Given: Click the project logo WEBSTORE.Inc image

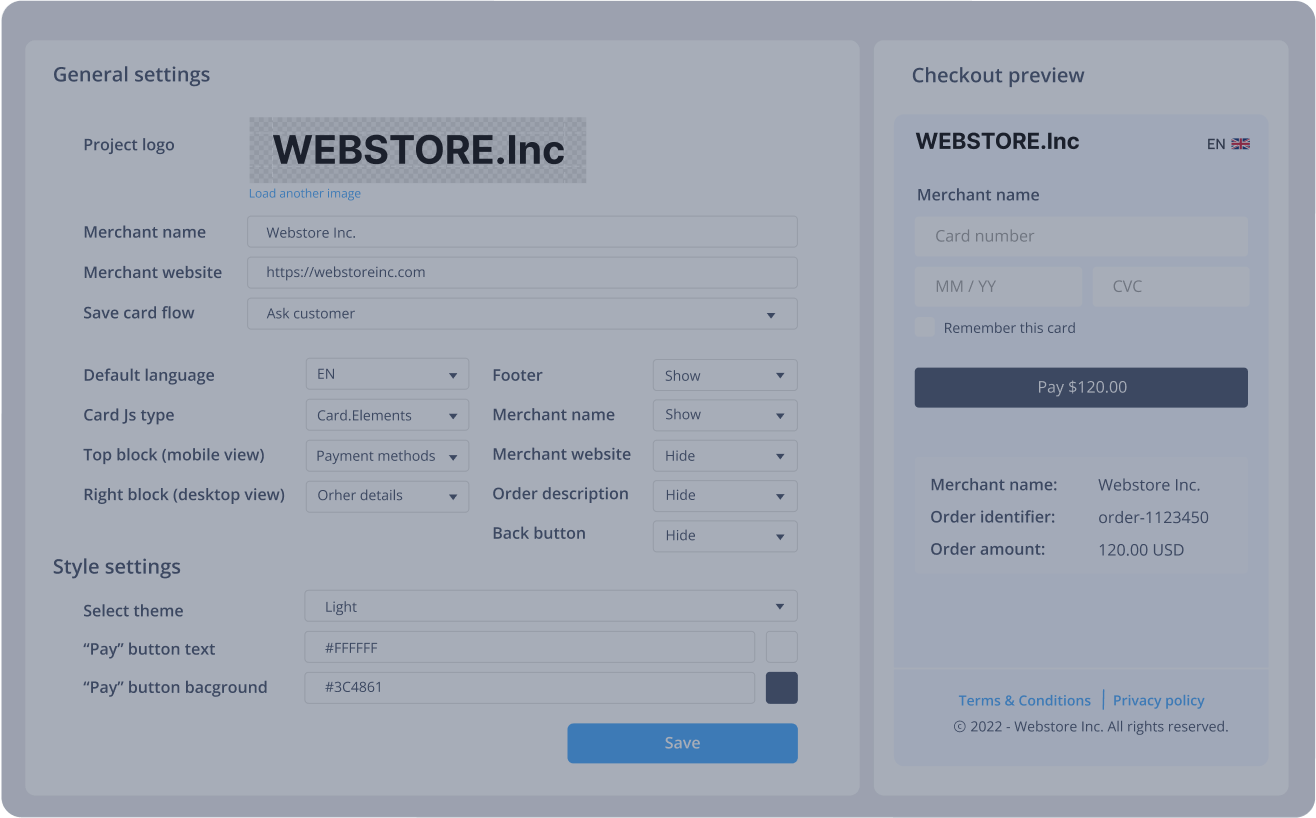Looking at the screenshot, I should [x=417, y=150].
